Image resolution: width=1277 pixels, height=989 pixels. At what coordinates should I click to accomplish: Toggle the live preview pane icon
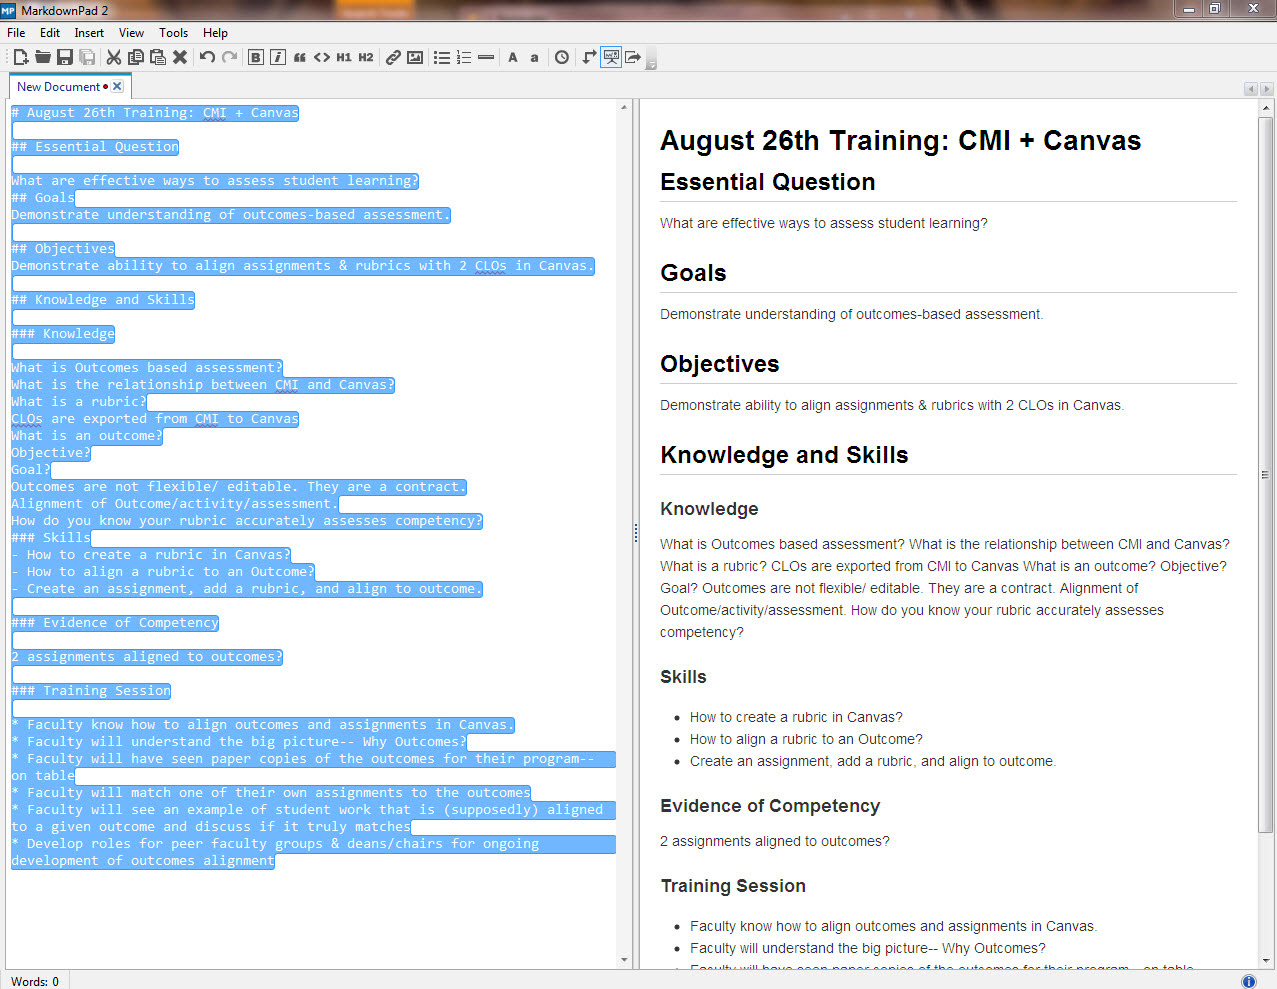(x=611, y=57)
